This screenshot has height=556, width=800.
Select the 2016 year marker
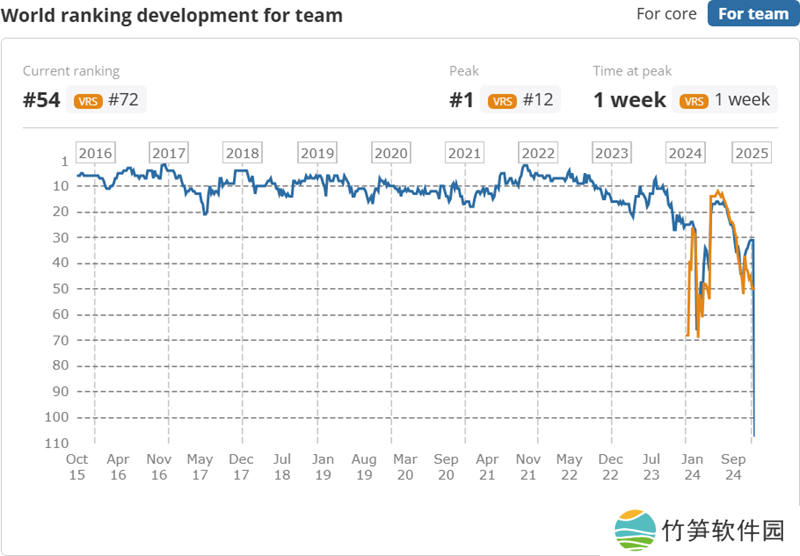click(x=95, y=153)
